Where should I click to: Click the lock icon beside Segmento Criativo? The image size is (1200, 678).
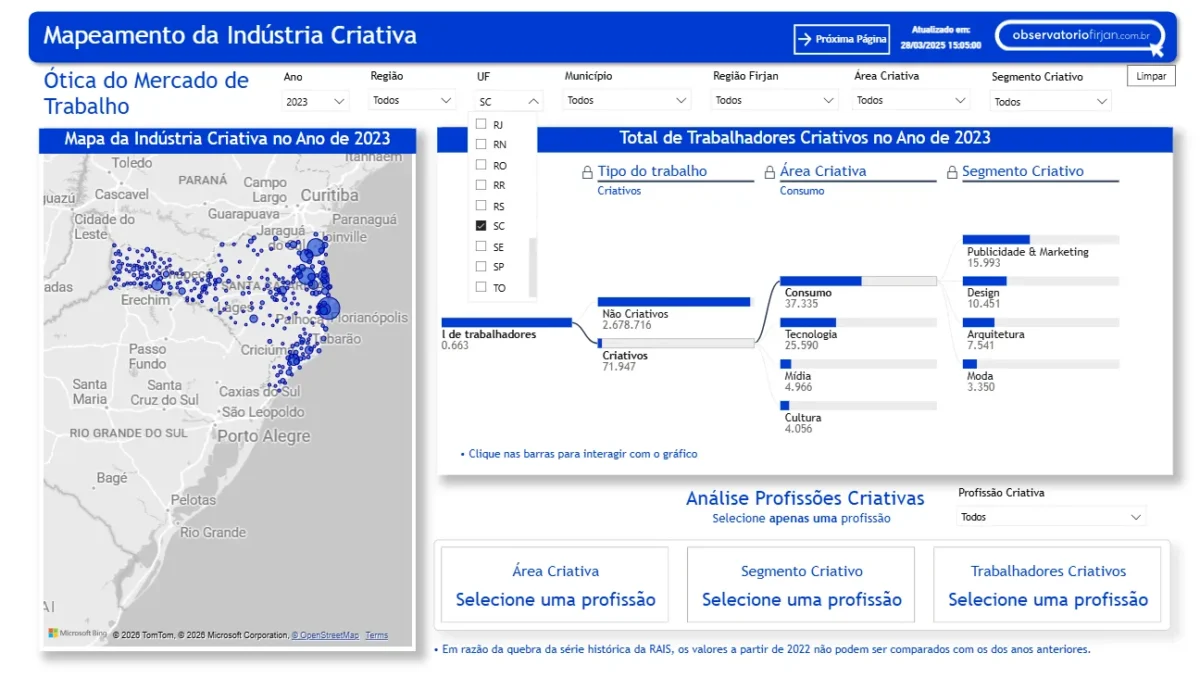[x=952, y=173]
